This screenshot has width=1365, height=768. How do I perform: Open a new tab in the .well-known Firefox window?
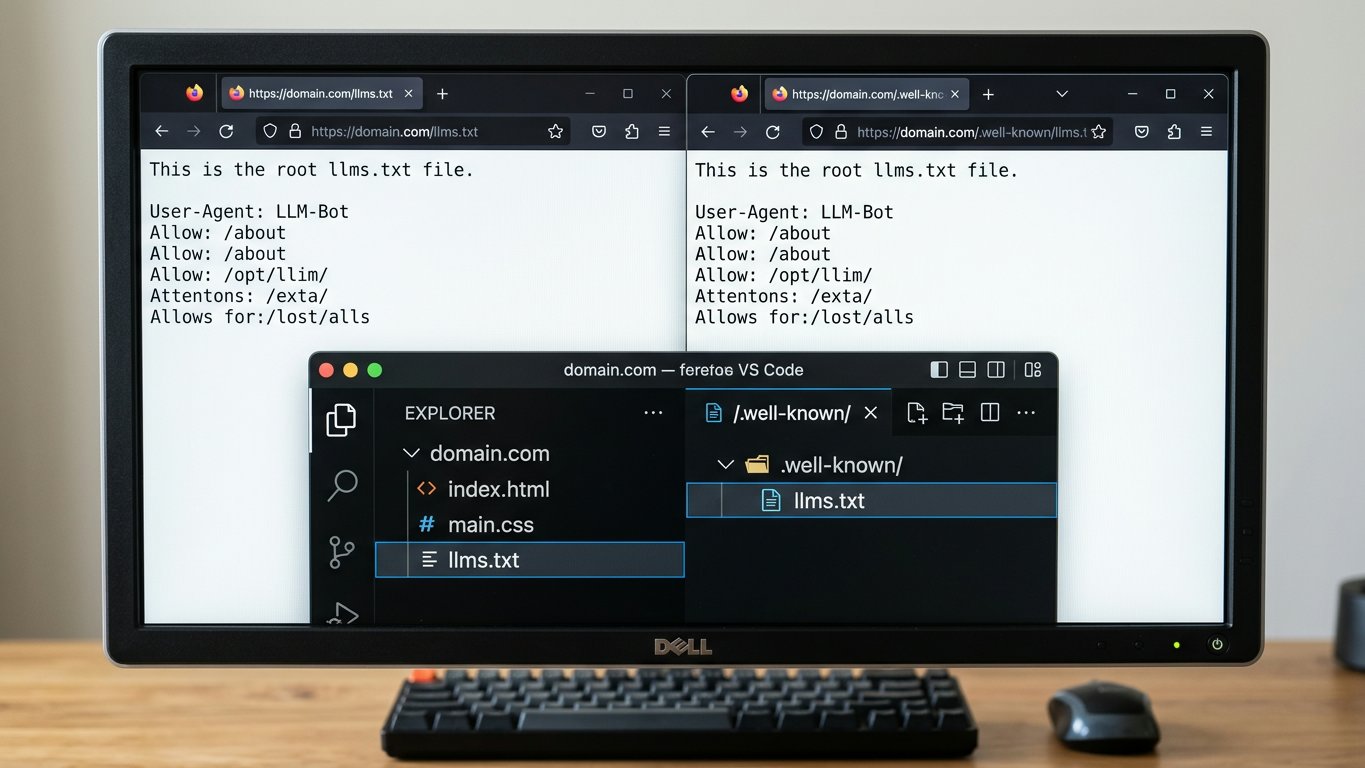[988, 94]
